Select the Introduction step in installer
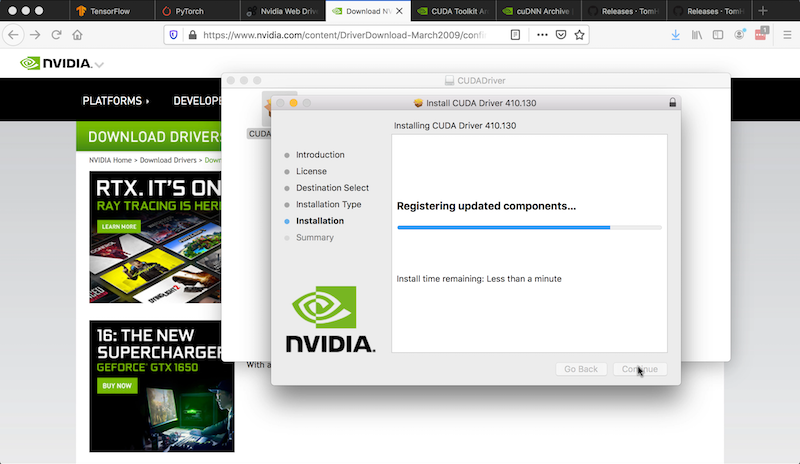This screenshot has height=464, width=800. [x=320, y=155]
